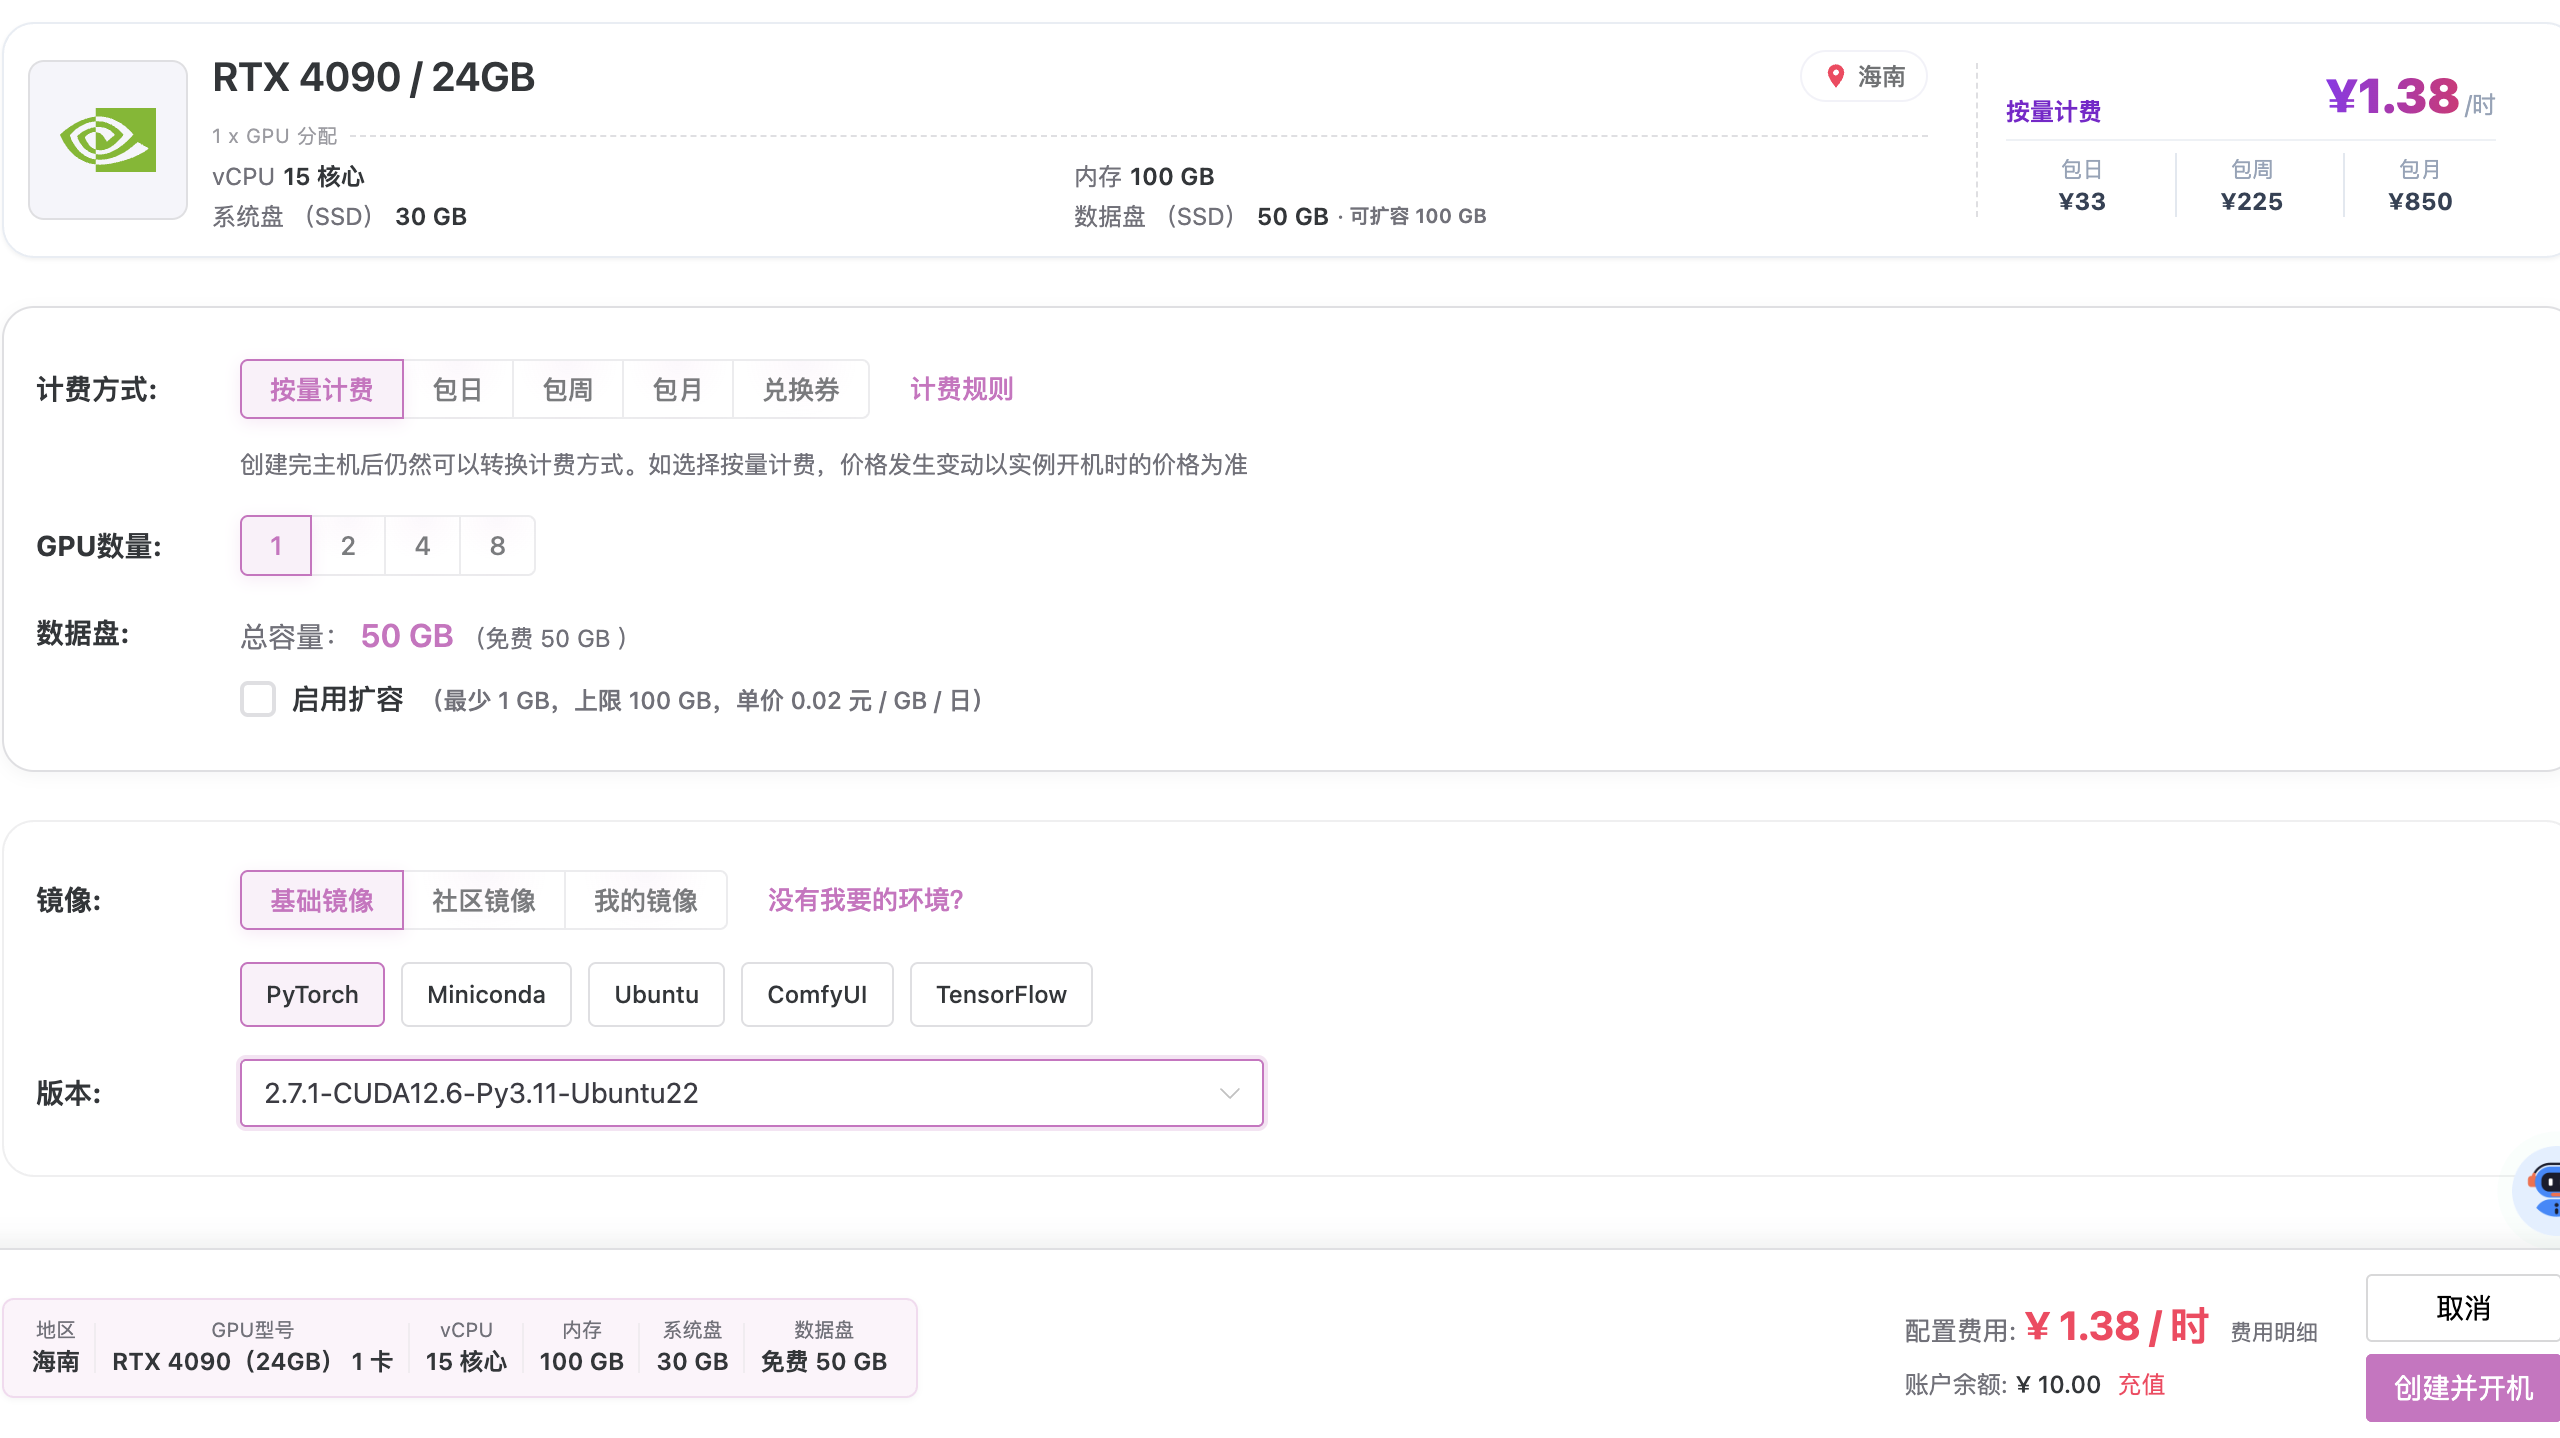Click the 包月 ¥850 price
Screen dimensions: 2560x1438
(x=2420, y=186)
